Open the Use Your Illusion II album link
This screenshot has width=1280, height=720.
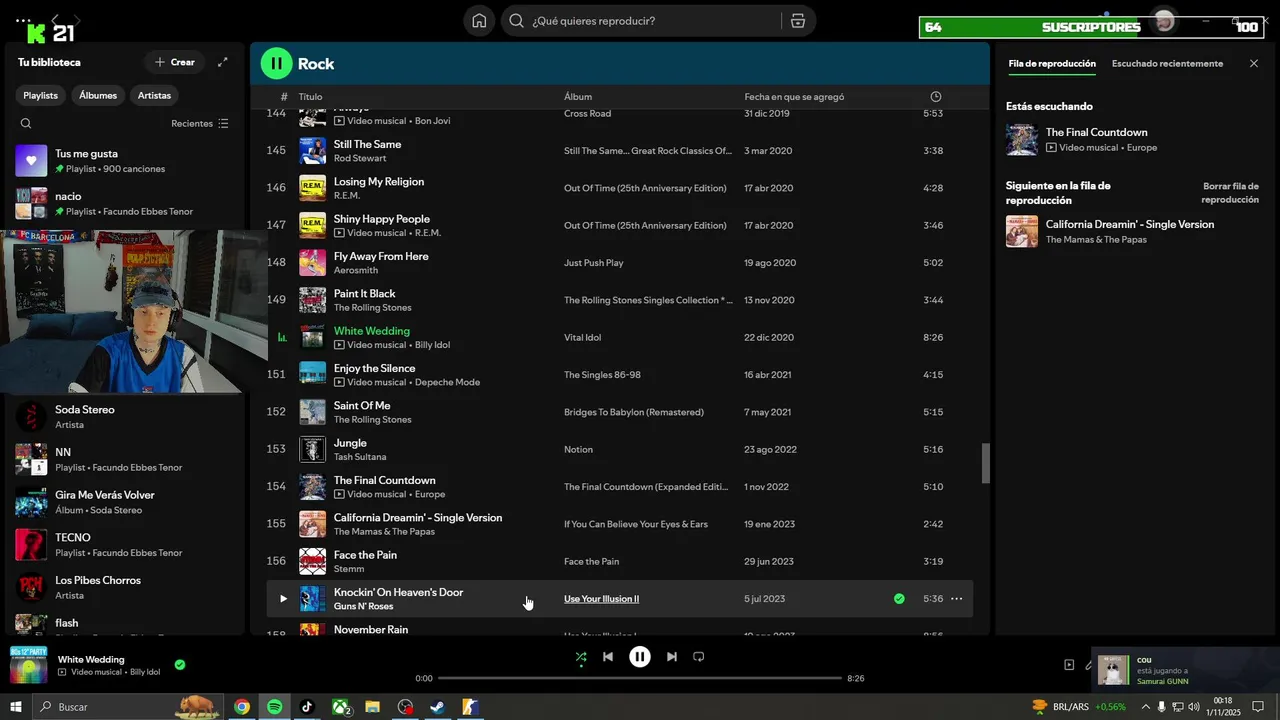coord(601,599)
